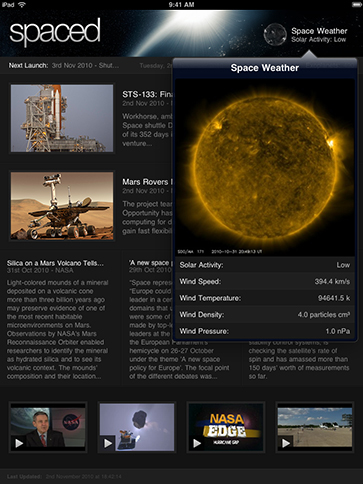Select the Wind Pressure 1.0 nPa row
The width and height of the screenshot is (363, 484).
point(265,331)
